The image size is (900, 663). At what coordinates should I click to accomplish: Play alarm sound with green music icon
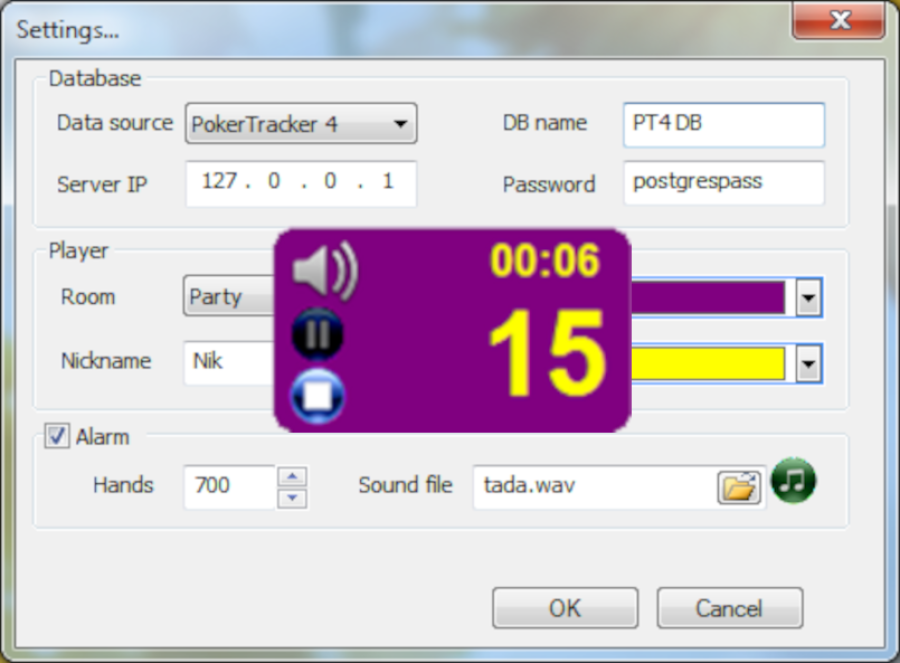(x=794, y=481)
